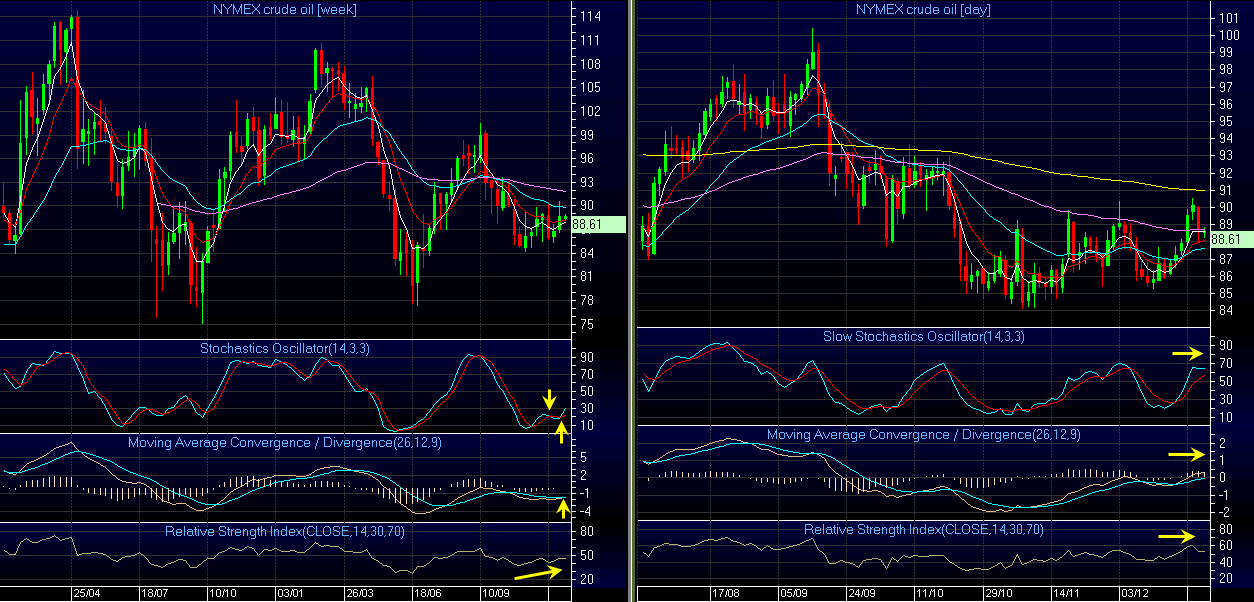Click date label 10/09 on weekly time axis
1254x602 pixels.
pos(496,593)
